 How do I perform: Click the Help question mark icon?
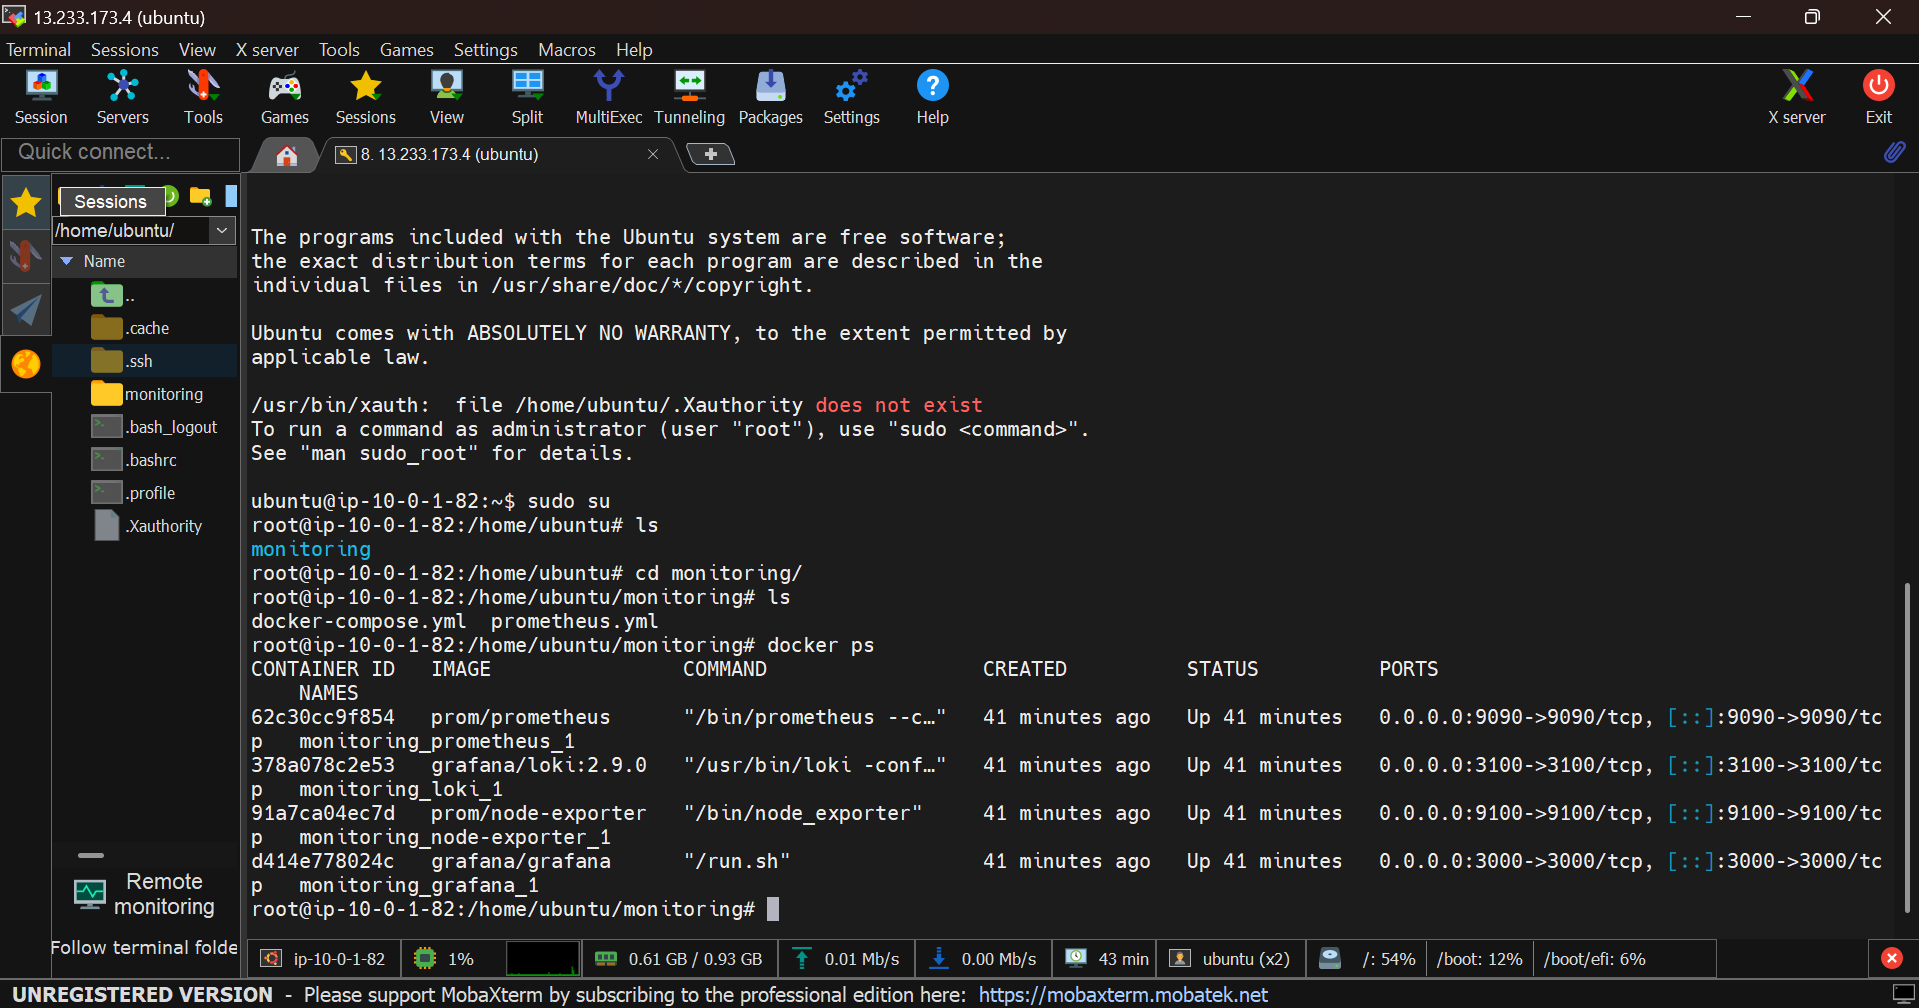point(932,97)
